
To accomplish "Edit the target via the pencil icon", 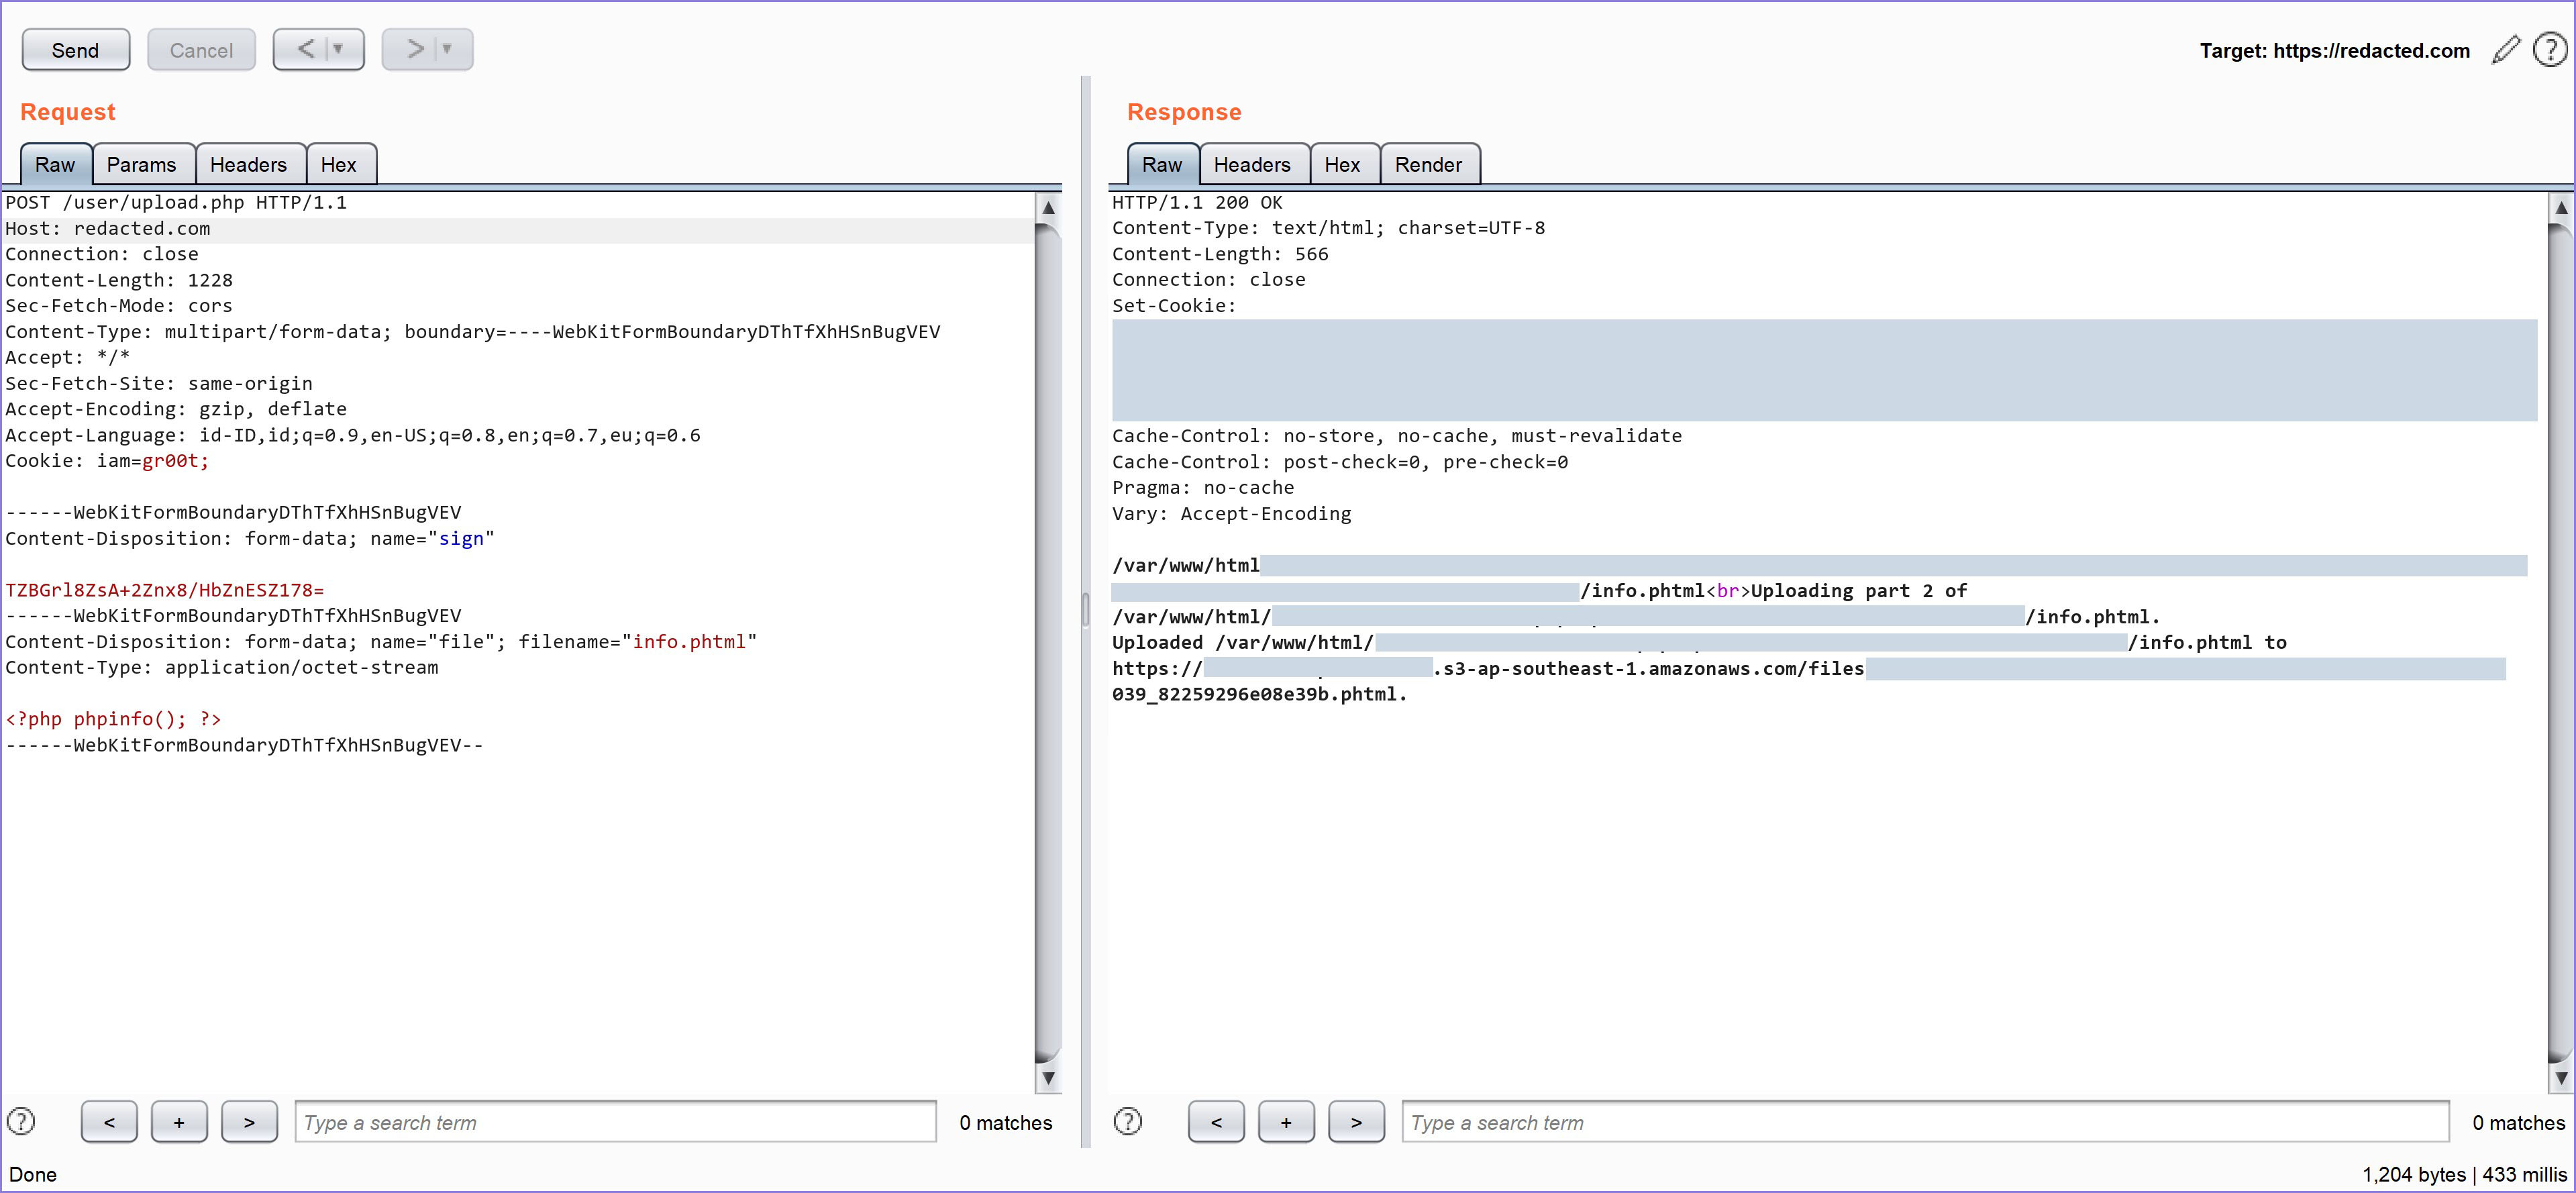I will point(2505,50).
